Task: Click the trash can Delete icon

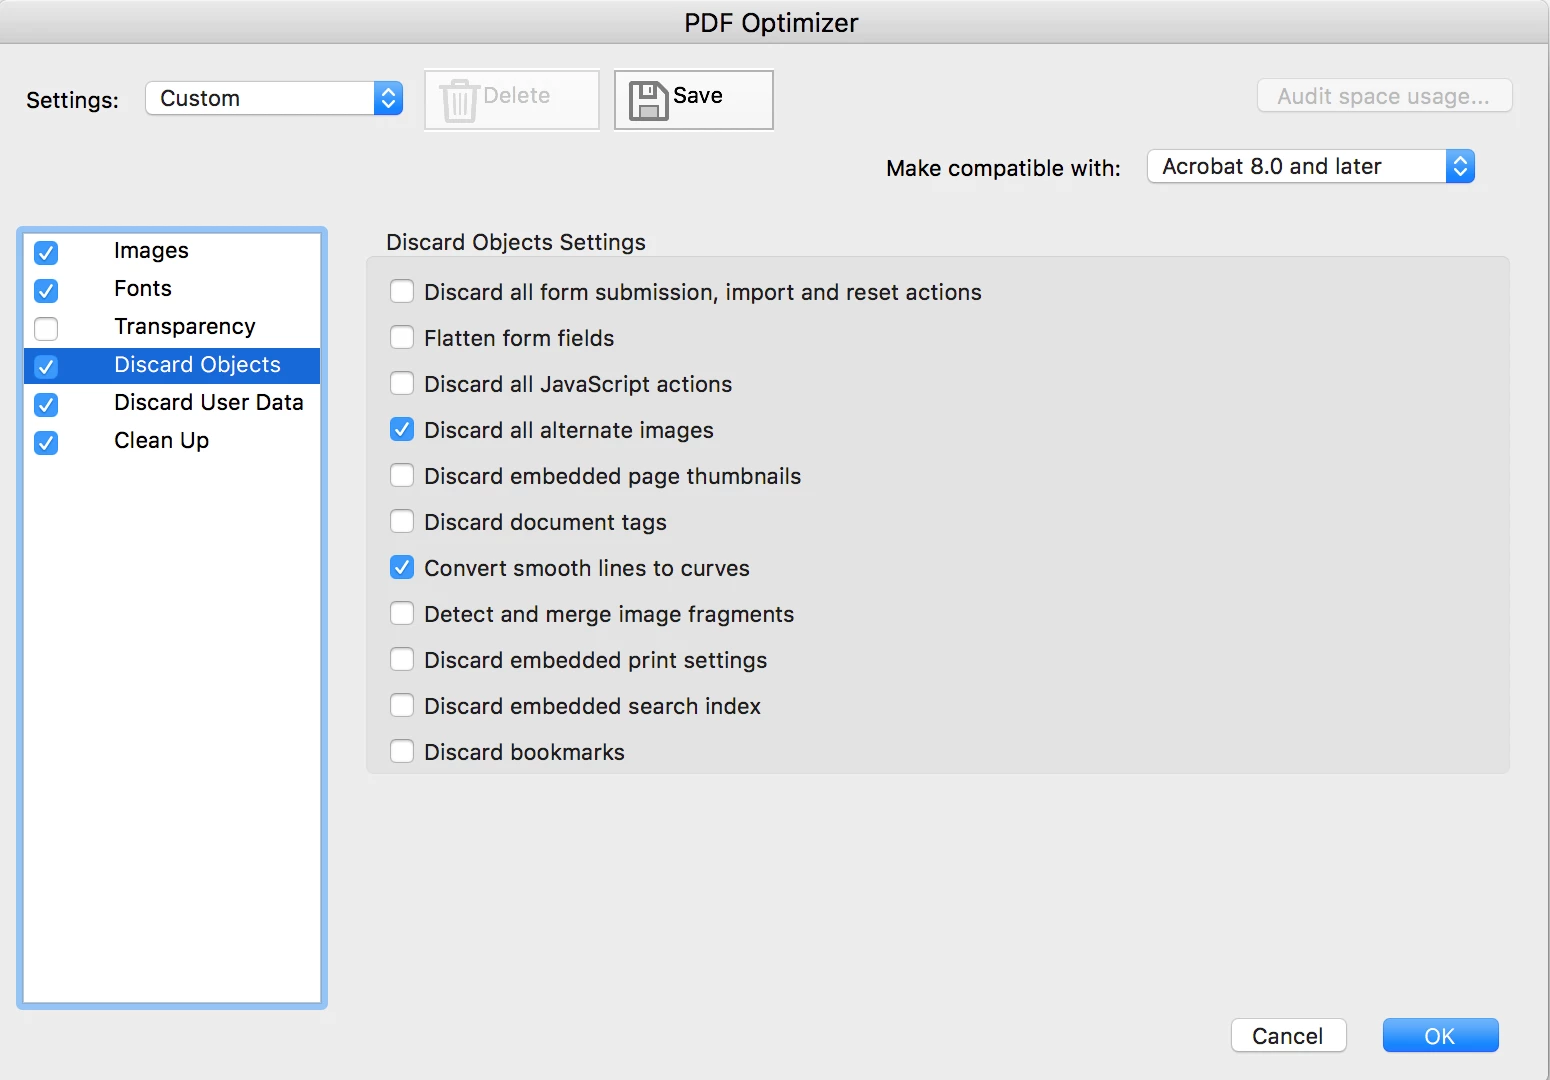Action: coord(459,100)
